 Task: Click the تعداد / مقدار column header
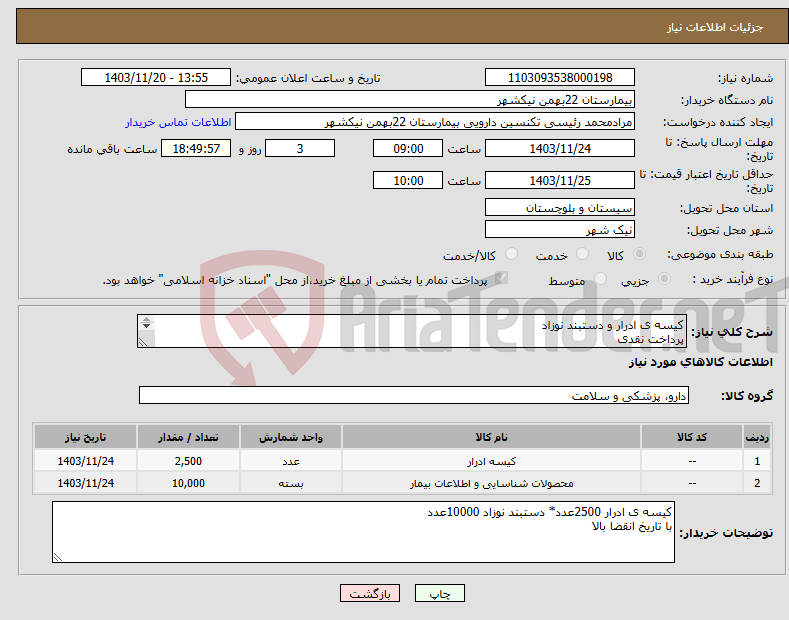coord(188,437)
